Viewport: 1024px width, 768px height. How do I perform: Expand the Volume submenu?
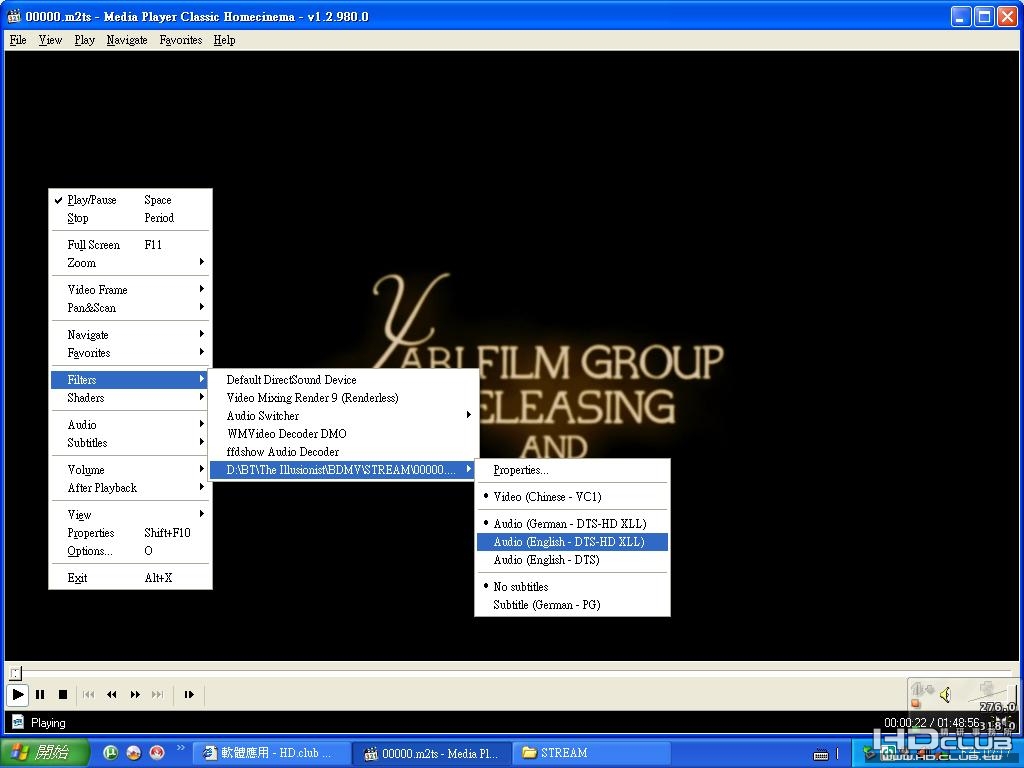tap(131, 470)
